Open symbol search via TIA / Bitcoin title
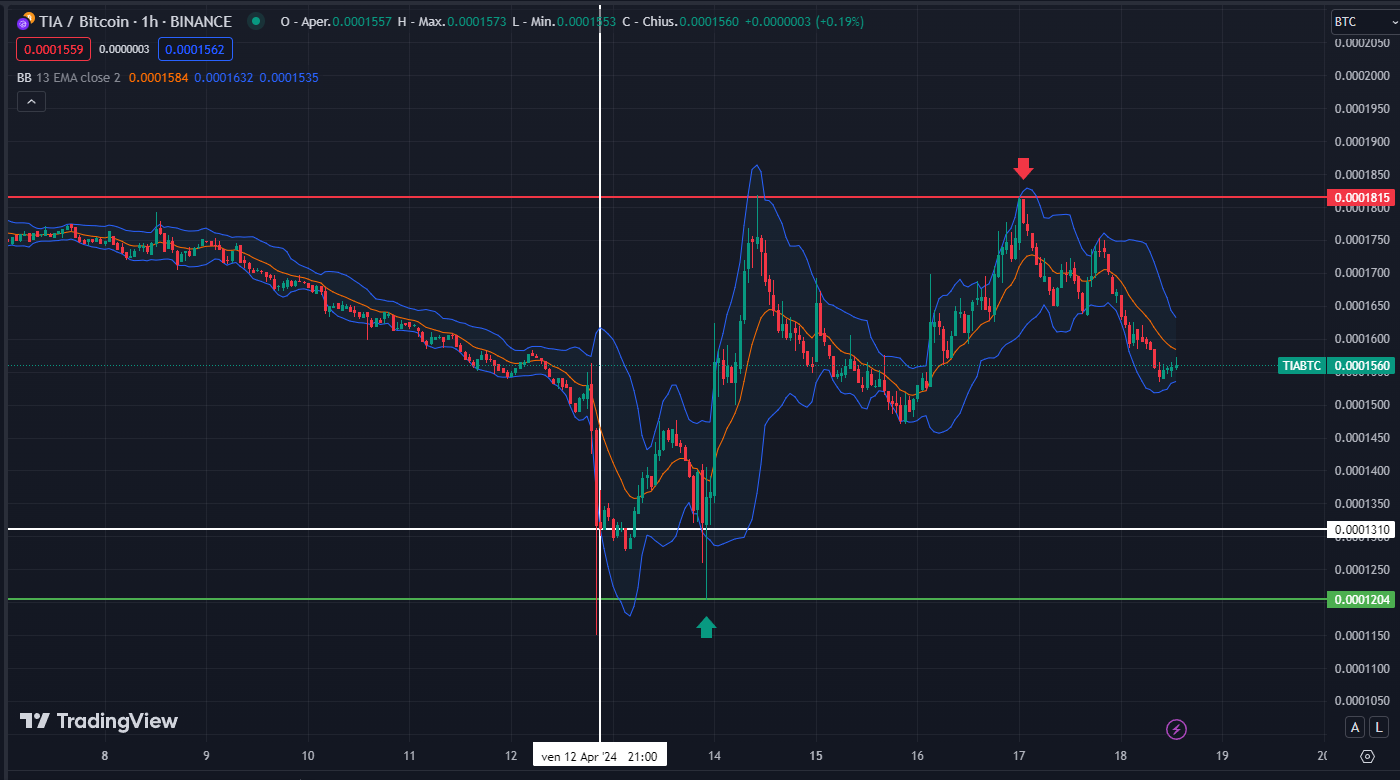Screen dimensions: 1400x780 (135, 21)
